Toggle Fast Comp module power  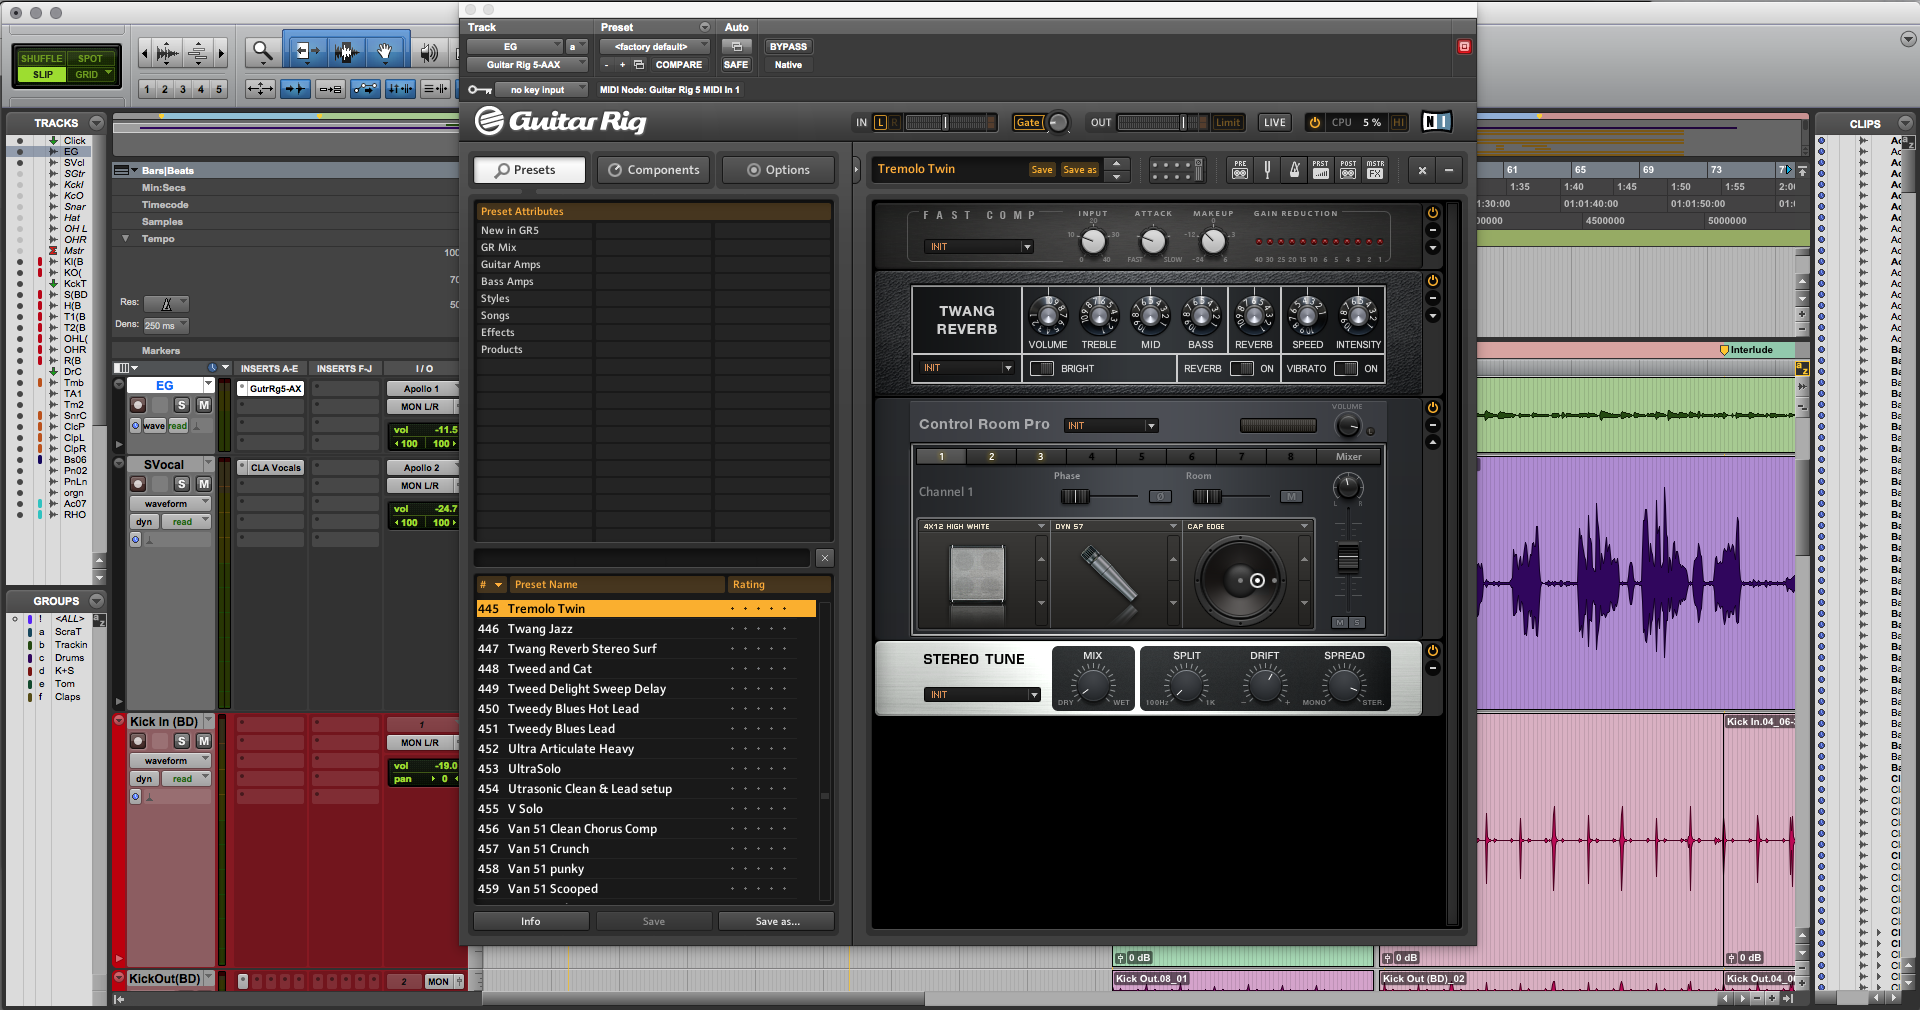(1432, 213)
